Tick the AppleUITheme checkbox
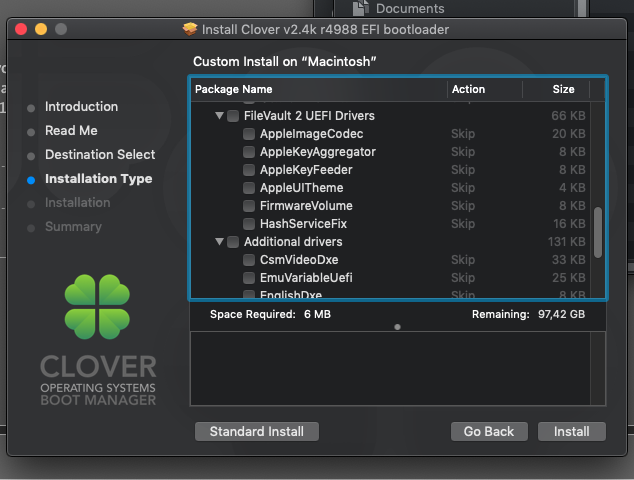Image resolution: width=634 pixels, height=480 pixels. click(x=249, y=188)
